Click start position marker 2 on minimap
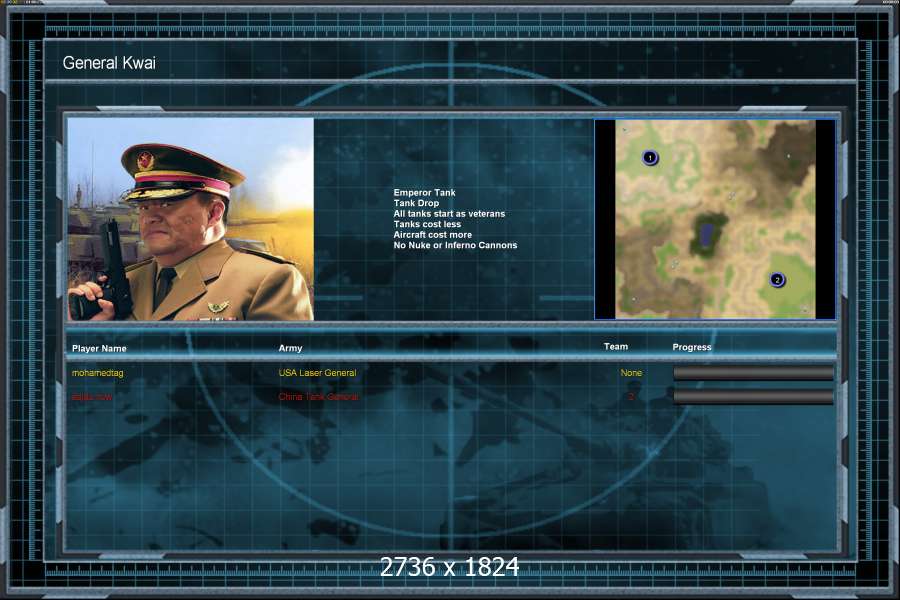The width and height of the screenshot is (900, 600). (x=777, y=280)
